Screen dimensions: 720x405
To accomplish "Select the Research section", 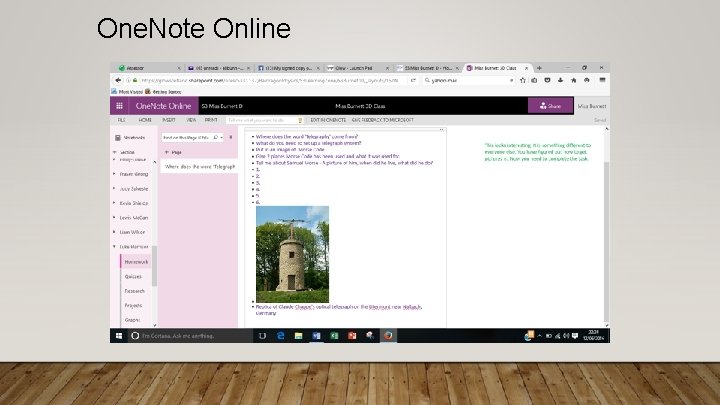I will pos(135,291).
